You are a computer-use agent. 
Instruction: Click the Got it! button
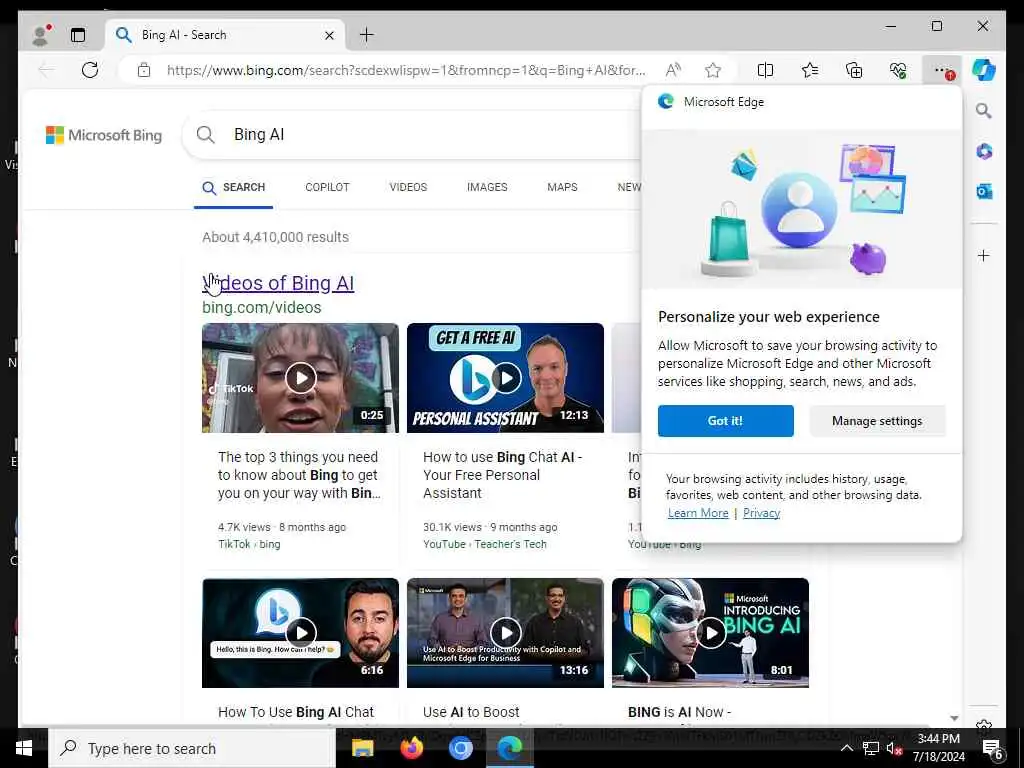(726, 421)
